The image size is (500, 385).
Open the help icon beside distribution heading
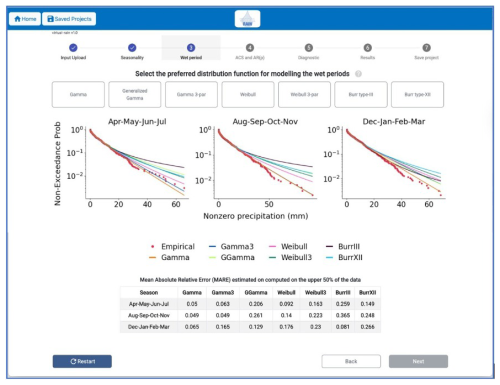click(x=358, y=74)
